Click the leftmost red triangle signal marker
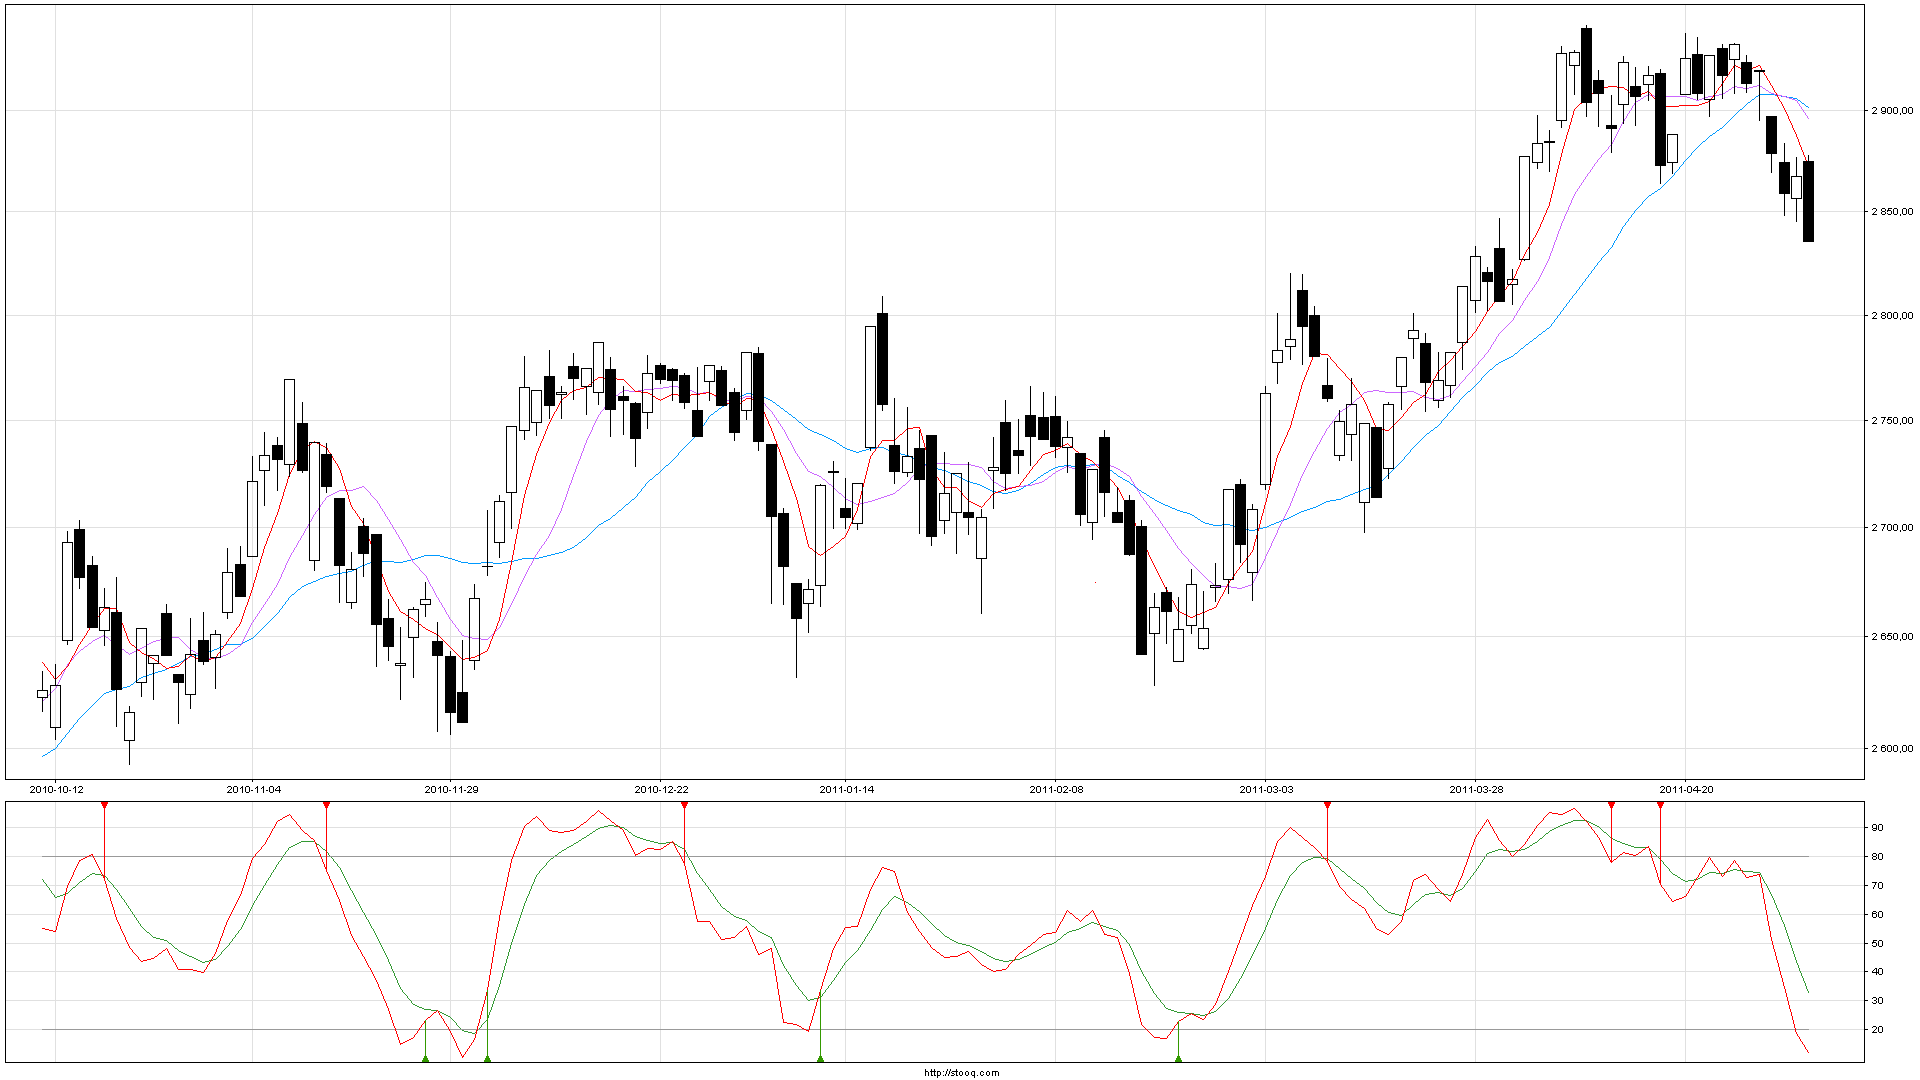 point(104,805)
